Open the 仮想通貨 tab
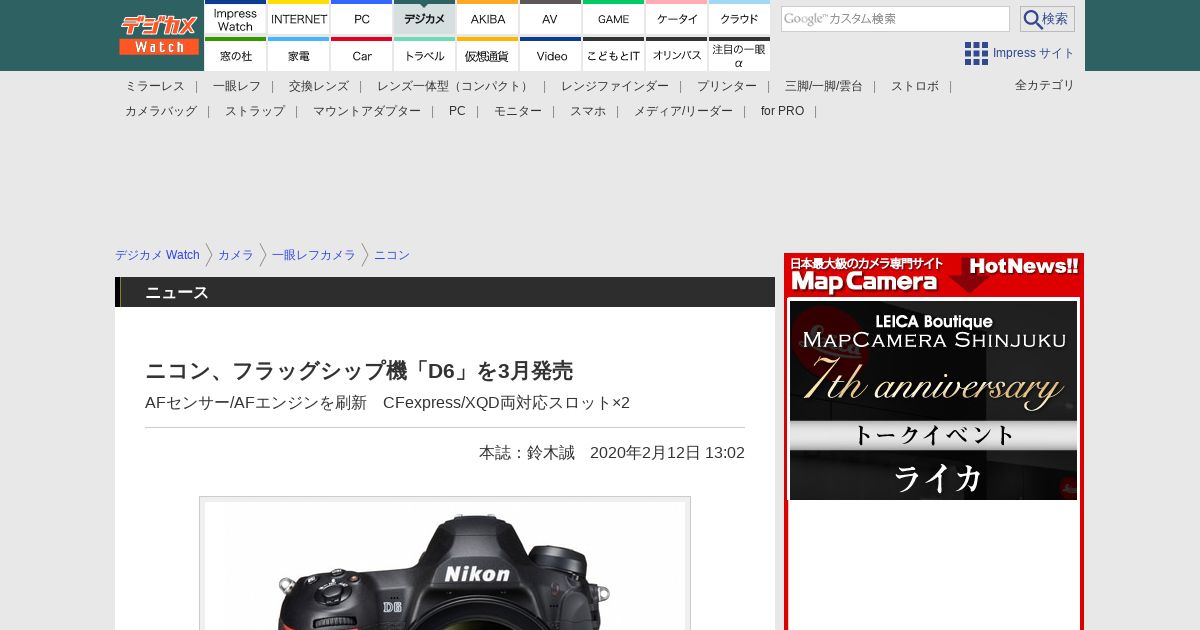This screenshot has height=630, width=1200. (x=488, y=55)
